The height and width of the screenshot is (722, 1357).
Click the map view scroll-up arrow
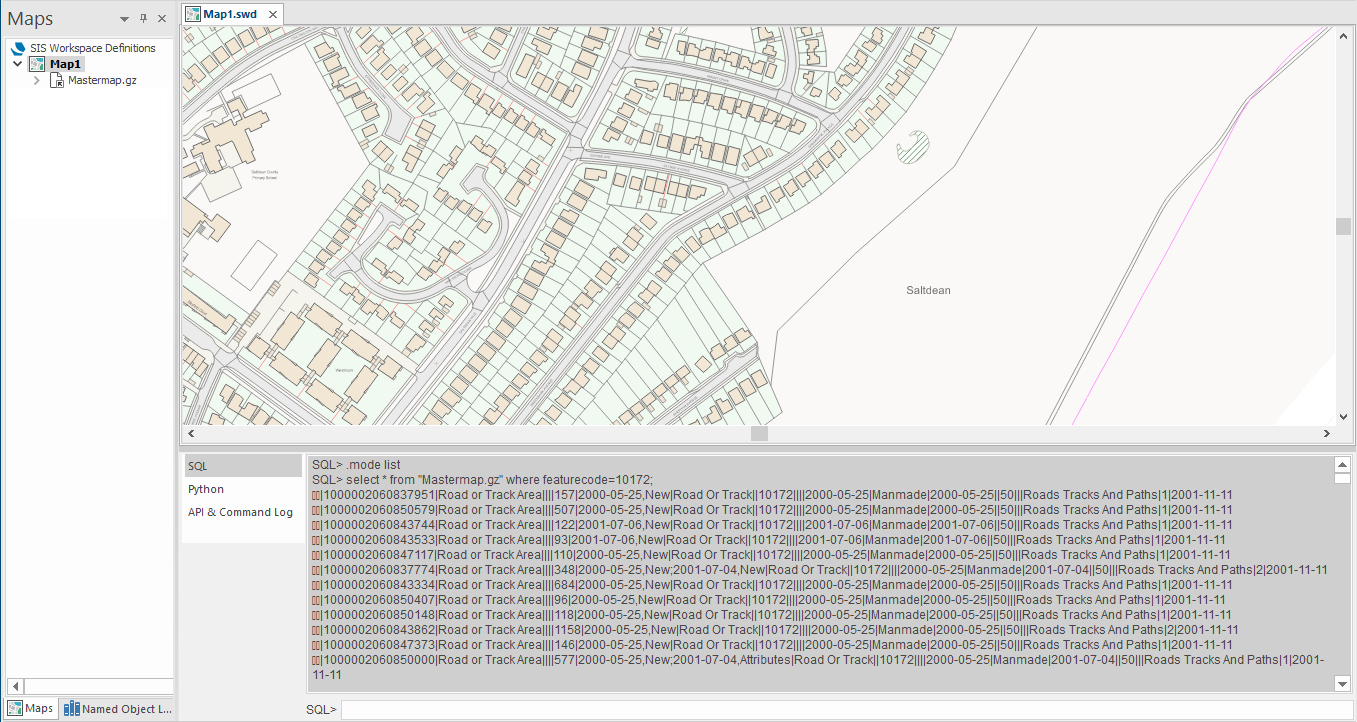click(x=1343, y=34)
